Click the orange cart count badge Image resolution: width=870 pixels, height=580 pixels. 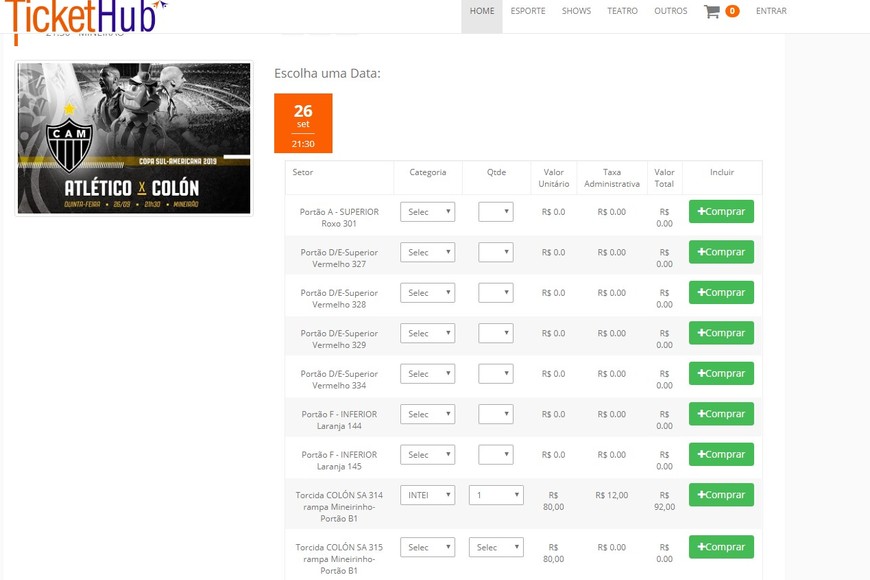coord(733,12)
